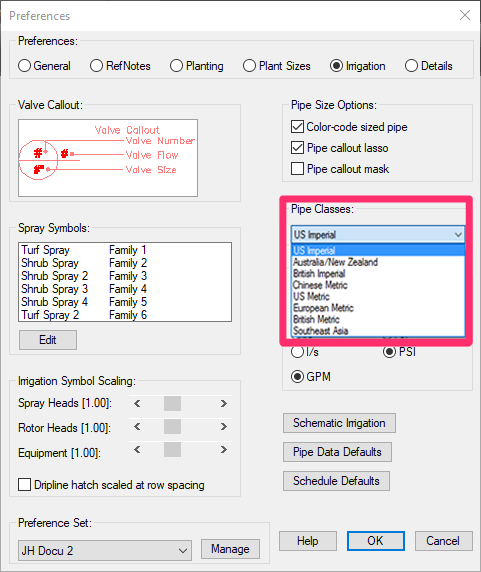
Task: Open the Preference Set JH Docu 2 dropdown
Action: point(105,550)
